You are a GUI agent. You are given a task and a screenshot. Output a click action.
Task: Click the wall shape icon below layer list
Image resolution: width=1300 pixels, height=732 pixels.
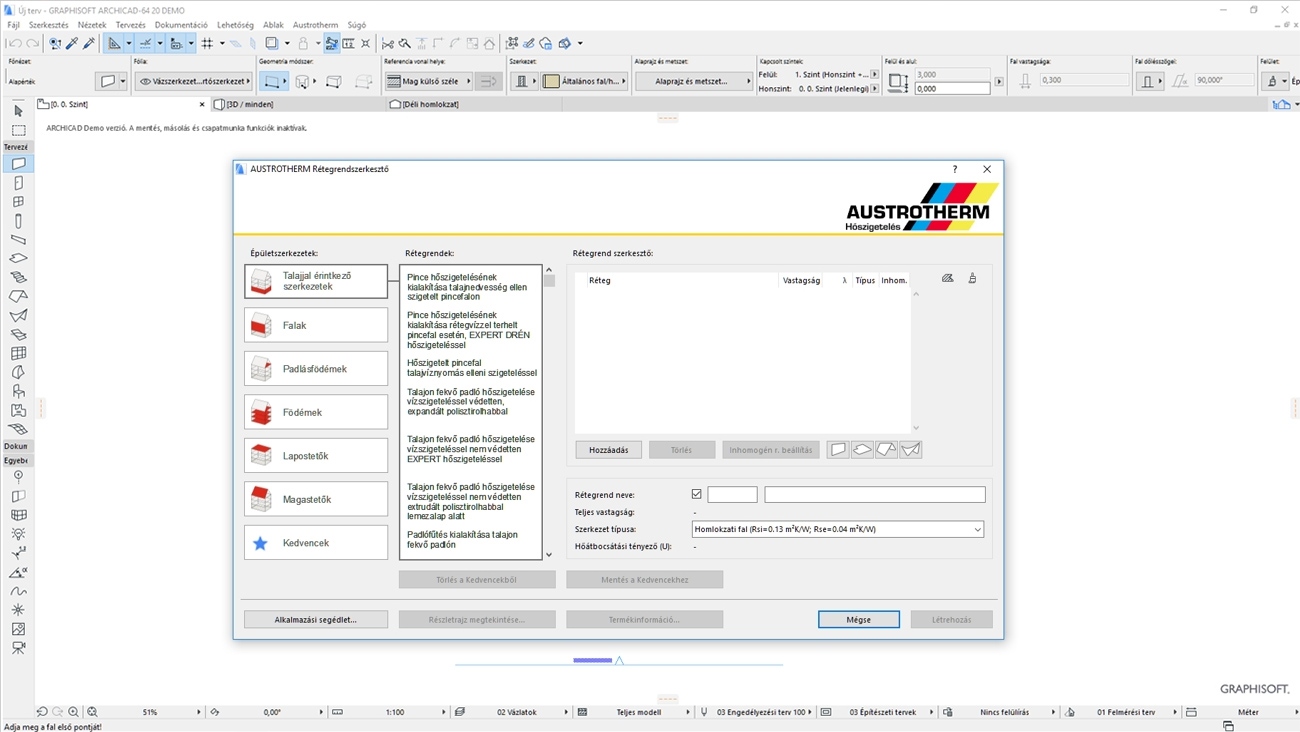pos(838,450)
